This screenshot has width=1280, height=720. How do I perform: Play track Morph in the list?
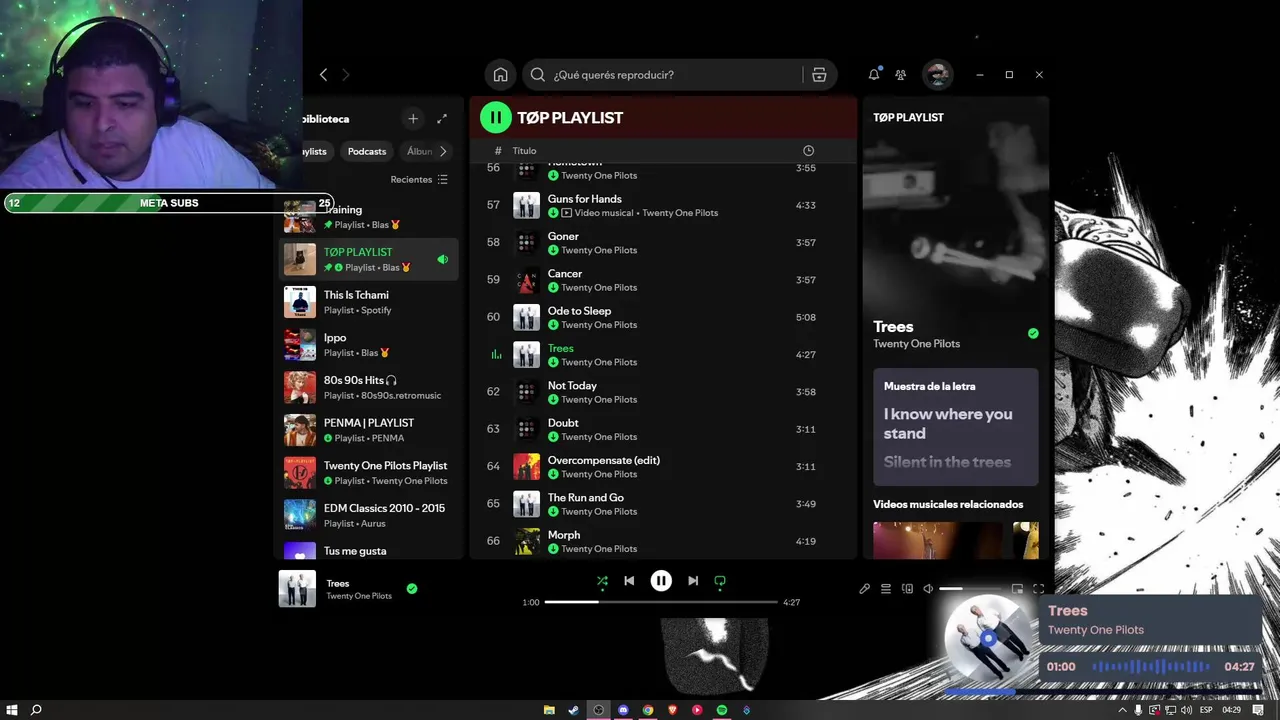coord(662,541)
